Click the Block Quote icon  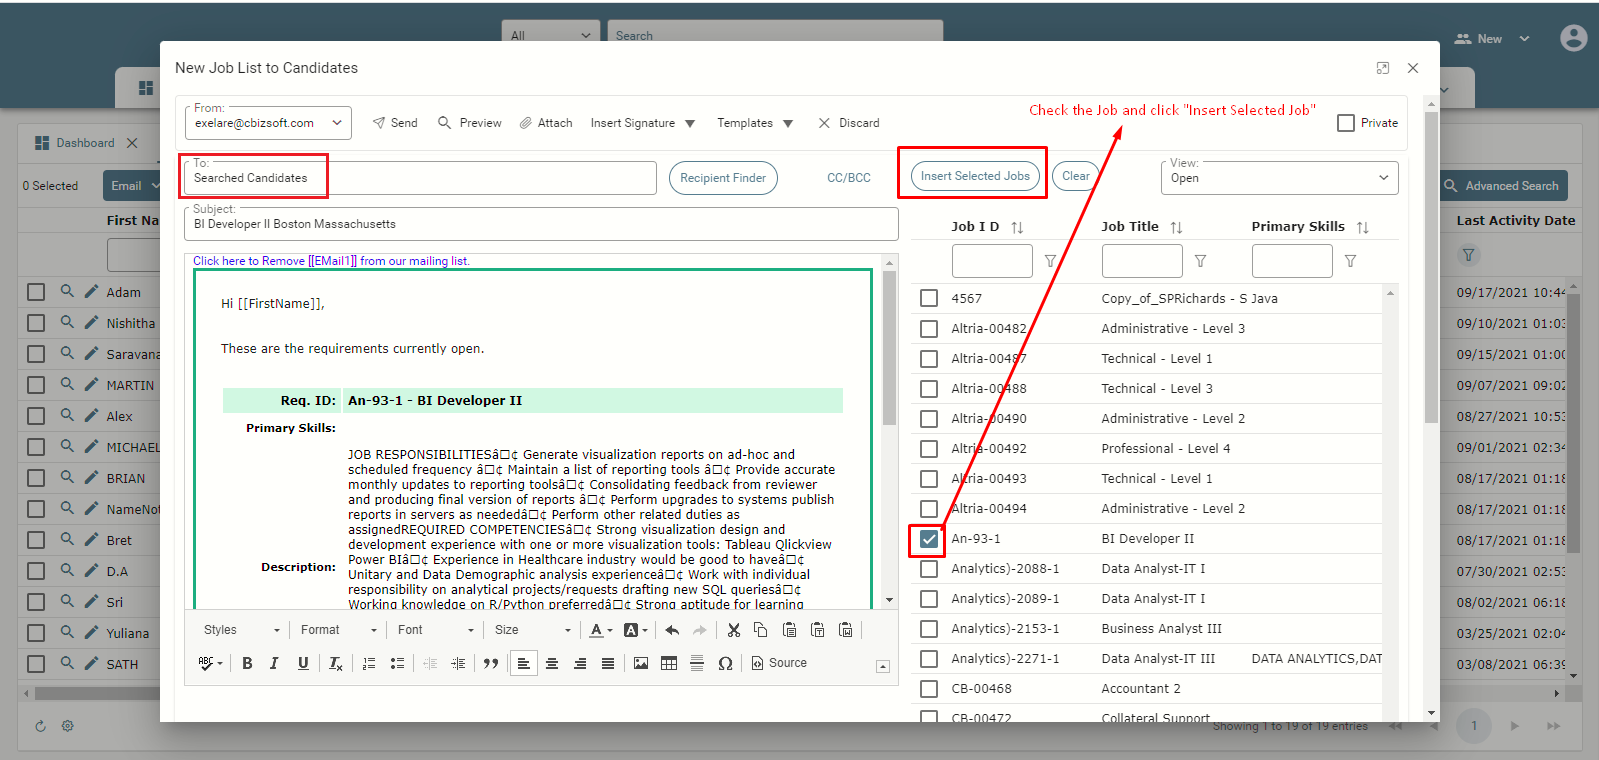click(491, 663)
